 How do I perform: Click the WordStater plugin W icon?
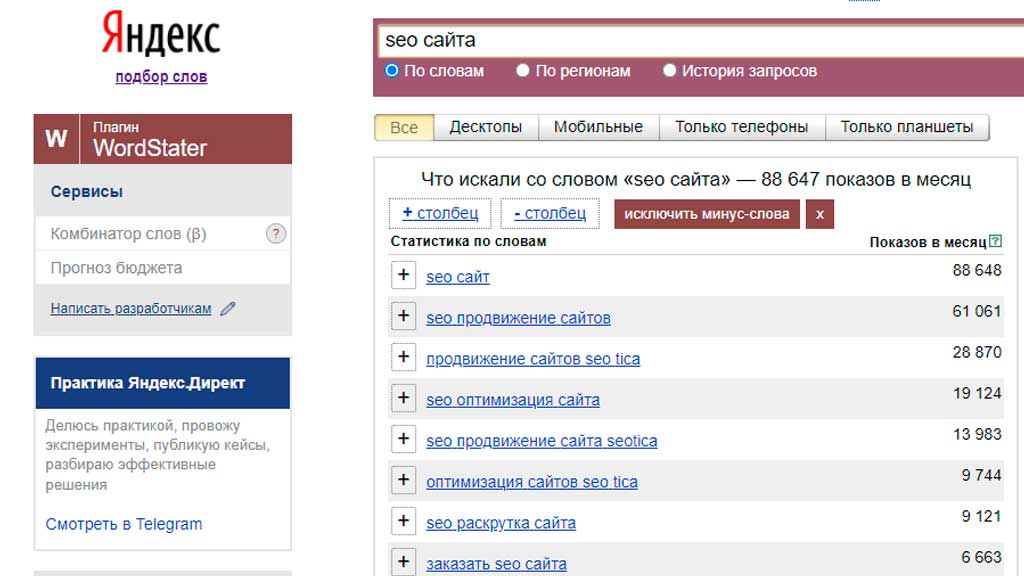pos(55,138)
